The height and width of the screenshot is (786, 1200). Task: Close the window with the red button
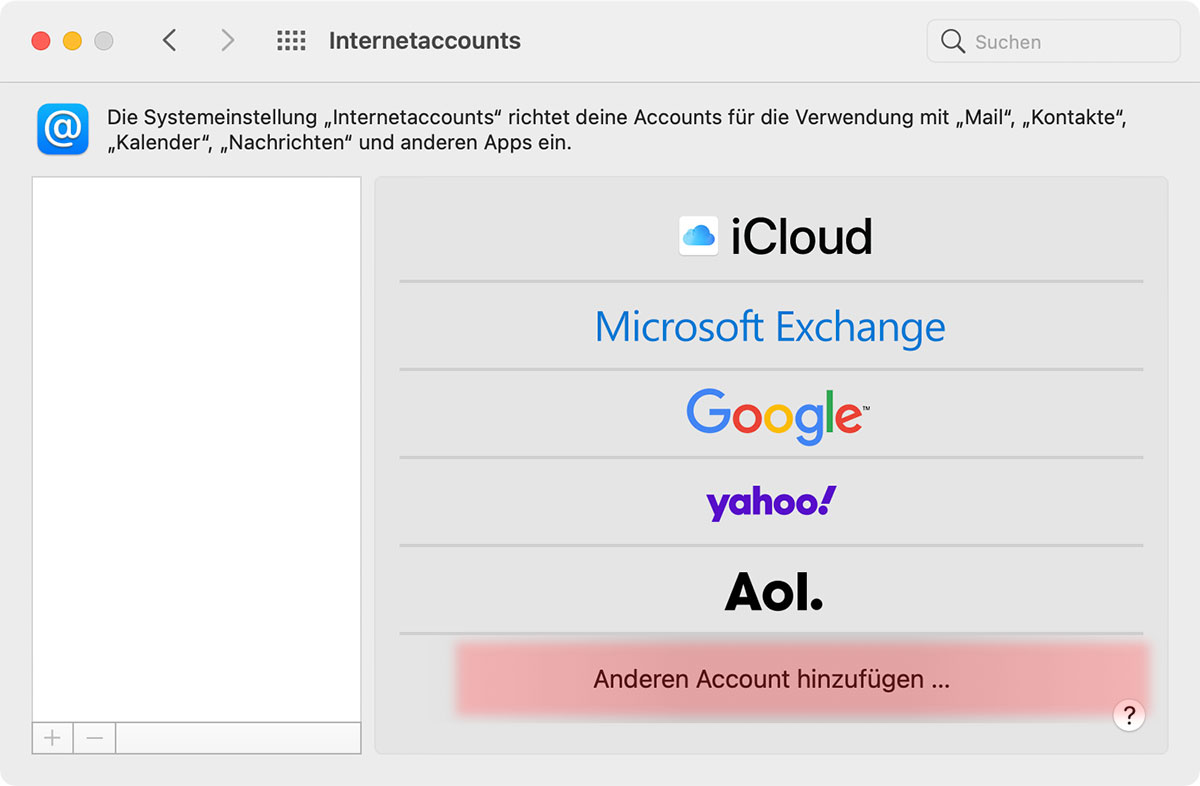click(x=41, y=41)
